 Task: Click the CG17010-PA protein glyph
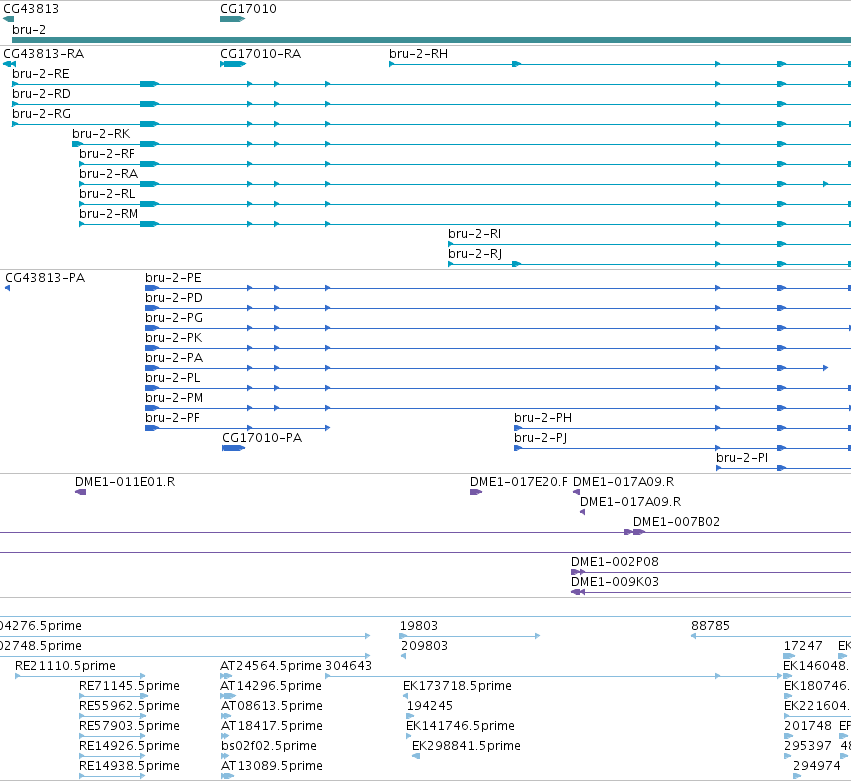[x=233, y=448]
